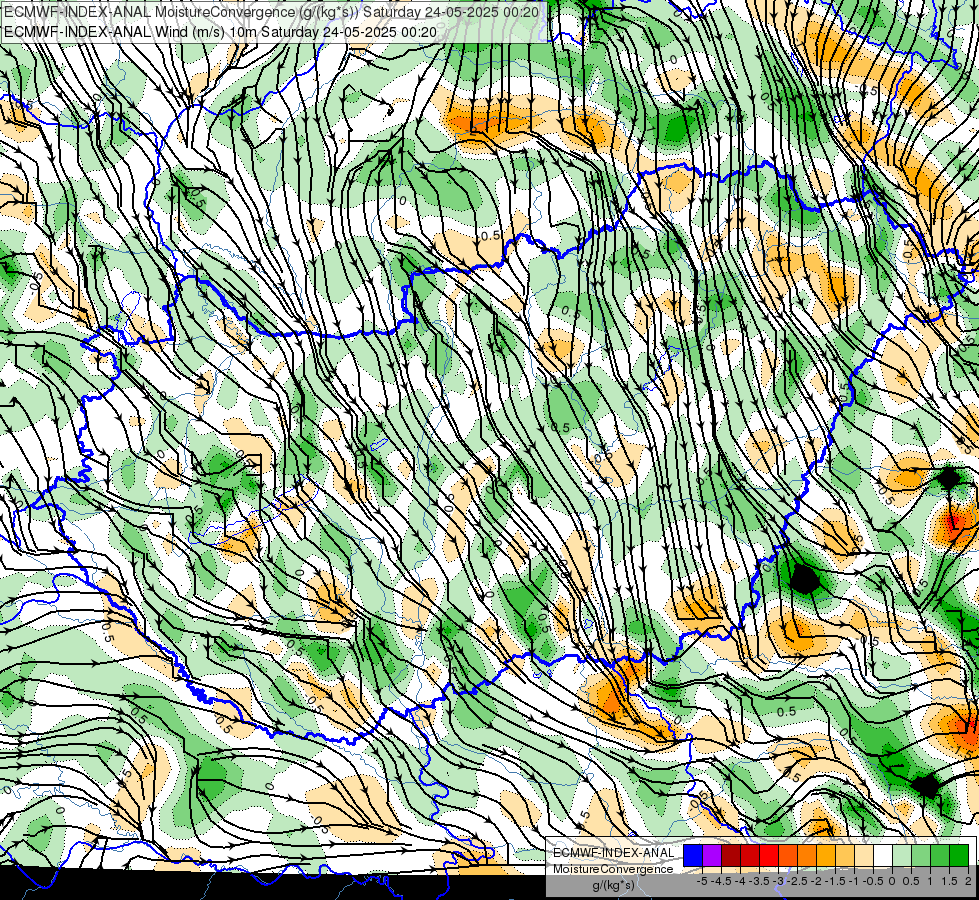
Task: Click the lightest green legend swatch
Action: click(x=902, y=855)
